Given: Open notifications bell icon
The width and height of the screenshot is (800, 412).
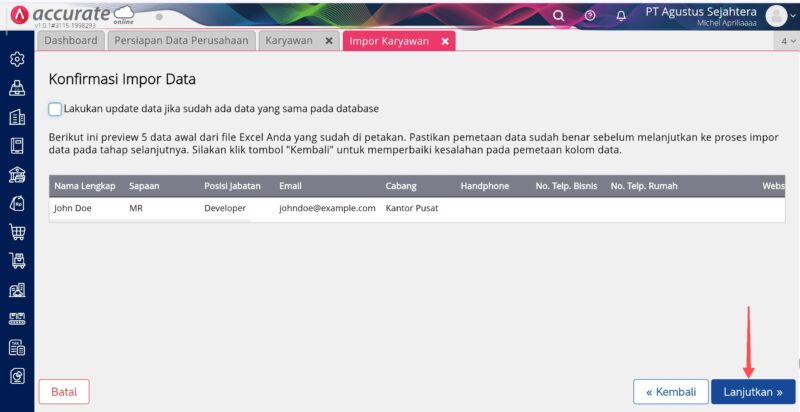Looking at the screenshot, I should tap(621, 15).
